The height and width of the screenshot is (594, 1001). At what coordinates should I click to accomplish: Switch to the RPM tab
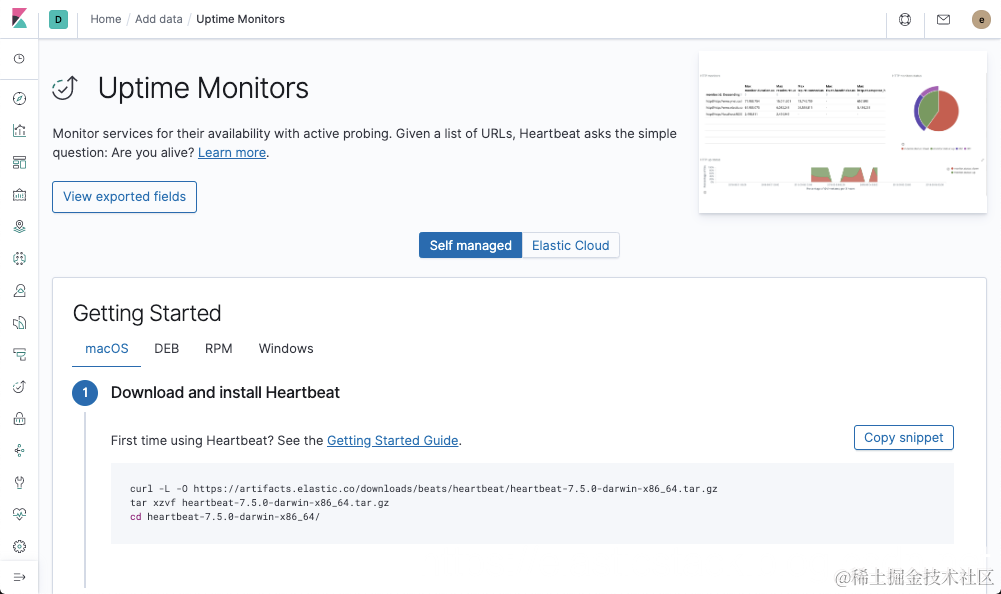[218, 349]
